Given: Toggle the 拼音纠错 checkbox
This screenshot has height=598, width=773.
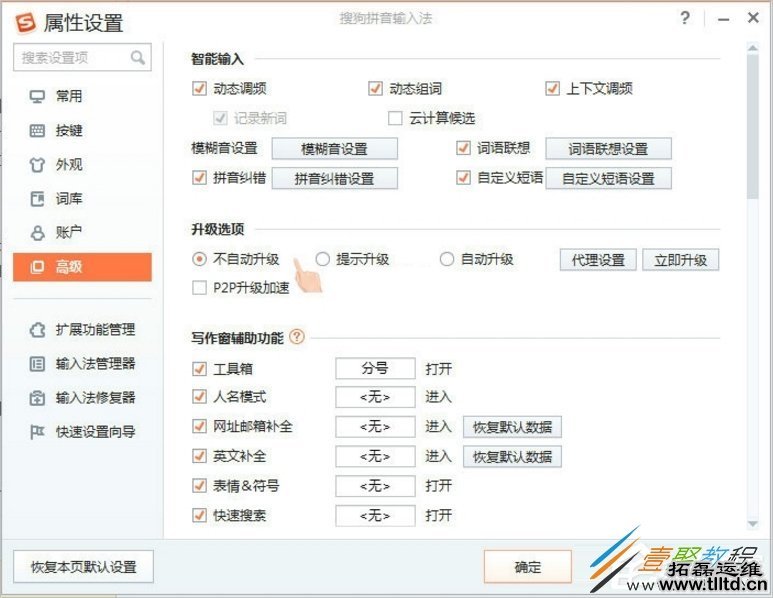Looking at the screenshot, I should click(199, 178).
